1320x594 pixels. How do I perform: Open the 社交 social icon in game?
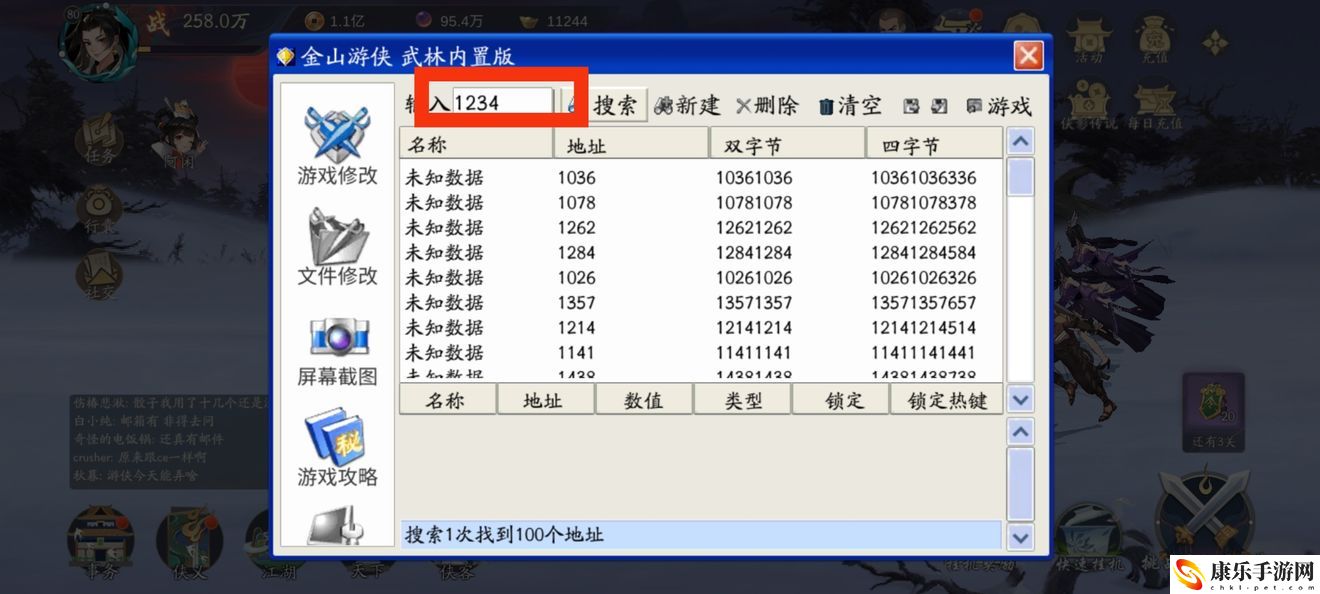coord(98,277)
